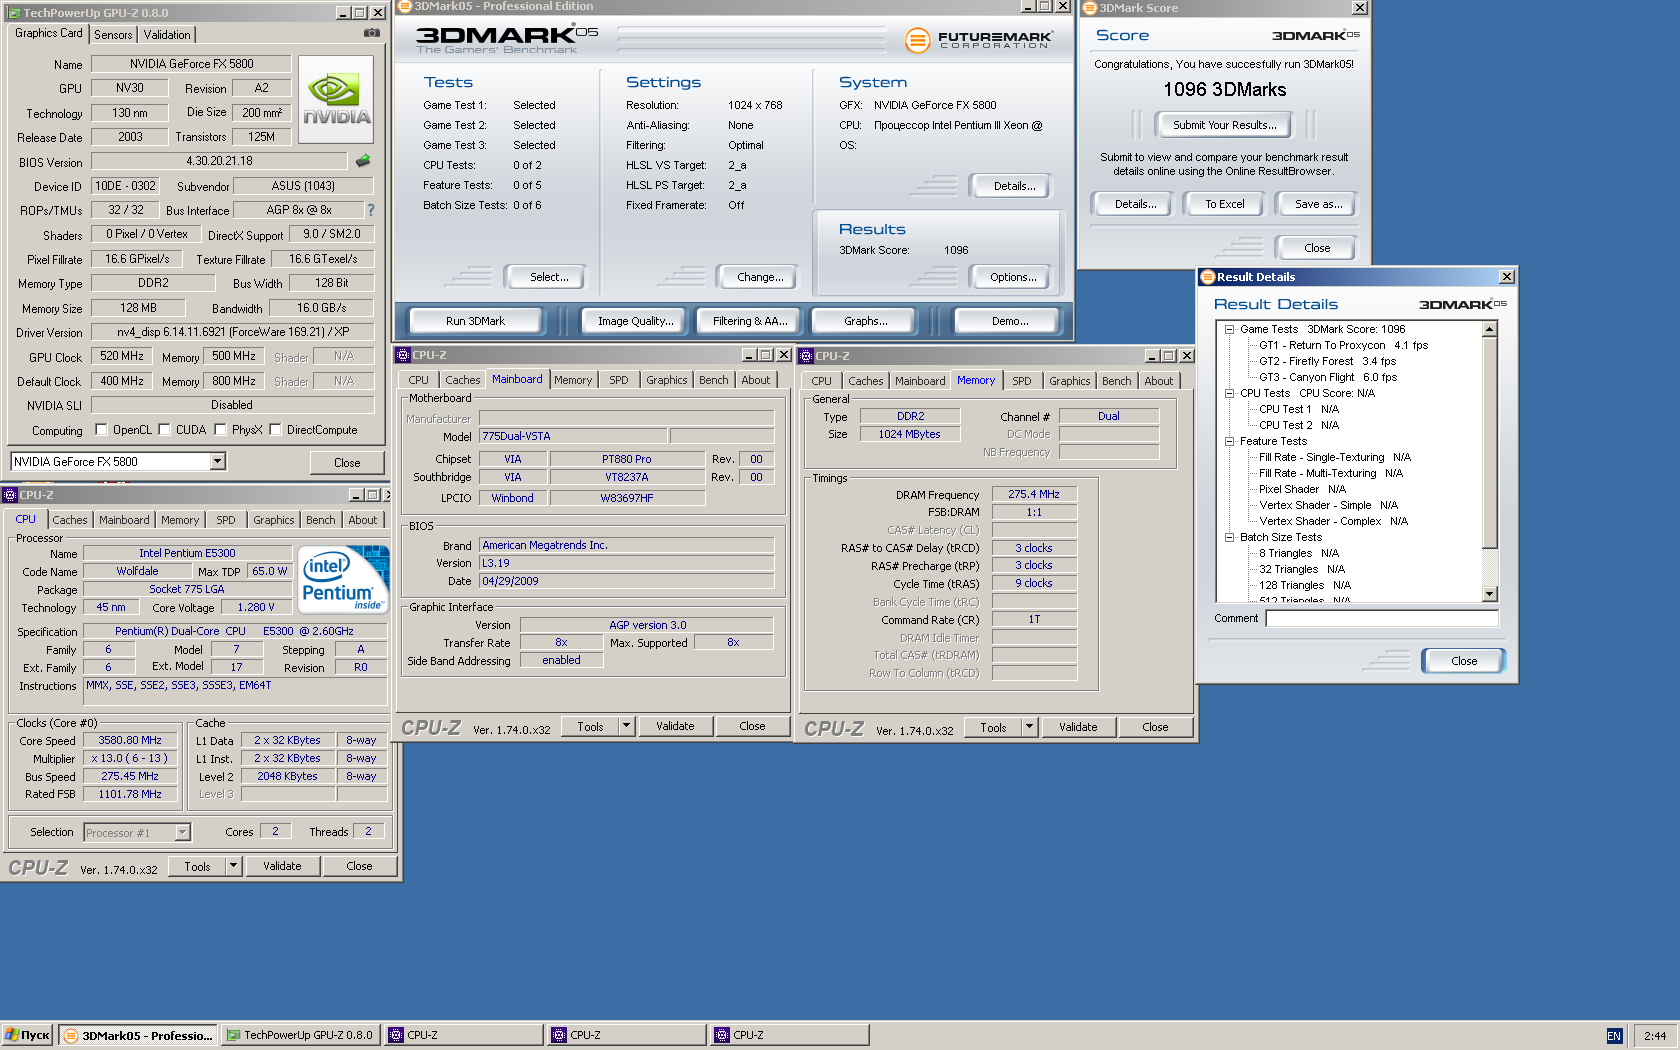Click Result Details scrollbar down arrow
The width and height of the screenshot is (1680, 1050).
pyautogui.click(x=1490, y=594)
